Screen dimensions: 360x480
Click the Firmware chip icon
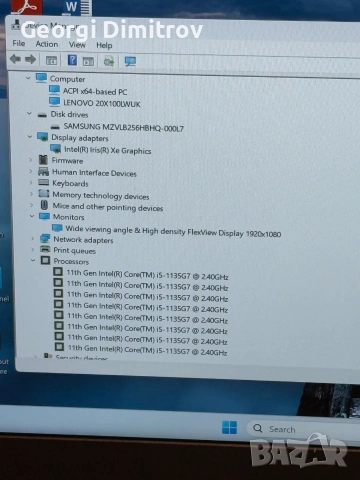pos(43,160)
